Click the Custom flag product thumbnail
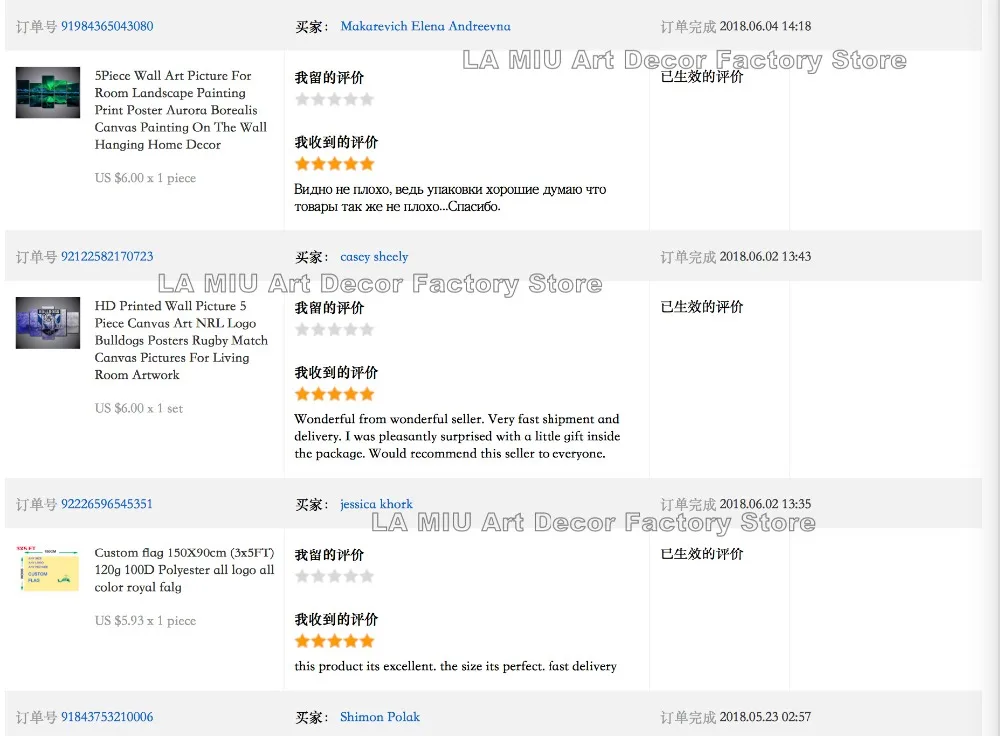 coord(47,568)
